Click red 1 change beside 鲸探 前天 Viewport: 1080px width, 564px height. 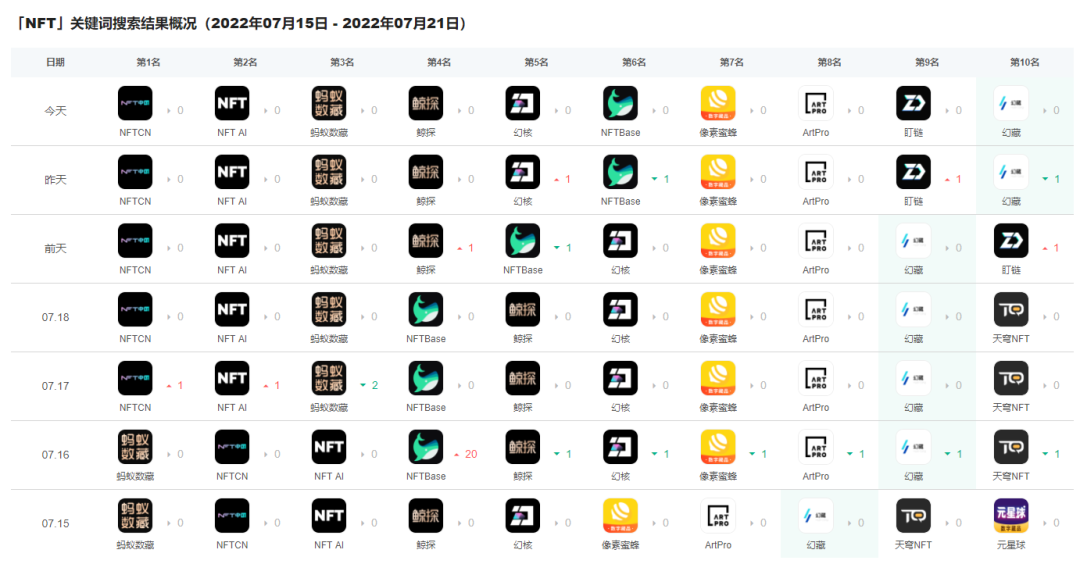pos(471,248)
